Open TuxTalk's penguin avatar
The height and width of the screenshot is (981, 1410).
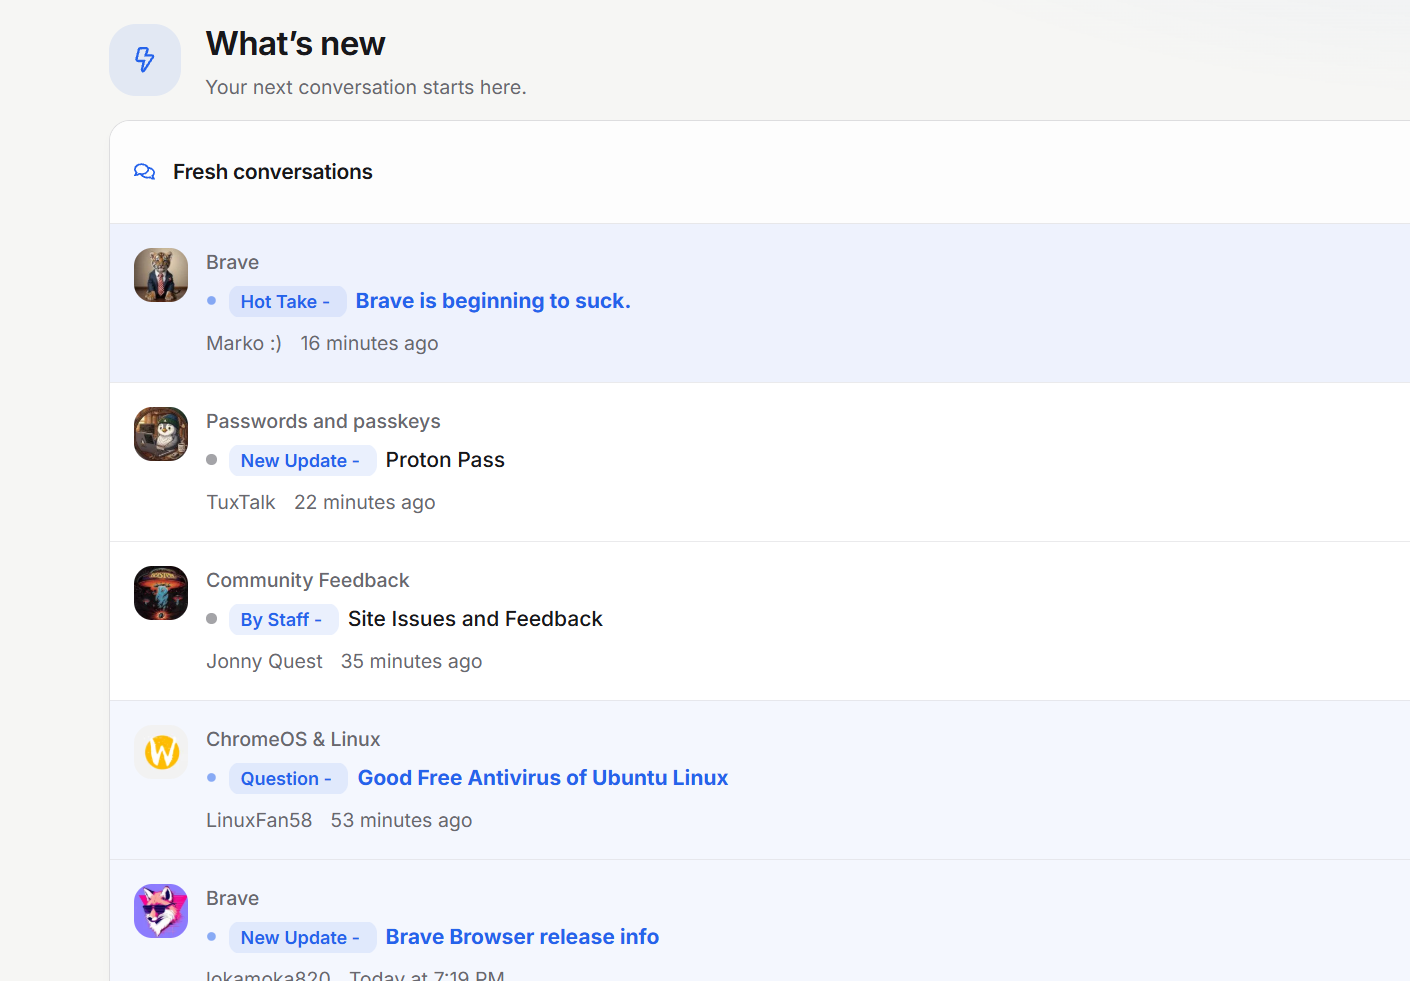point(161,434)
